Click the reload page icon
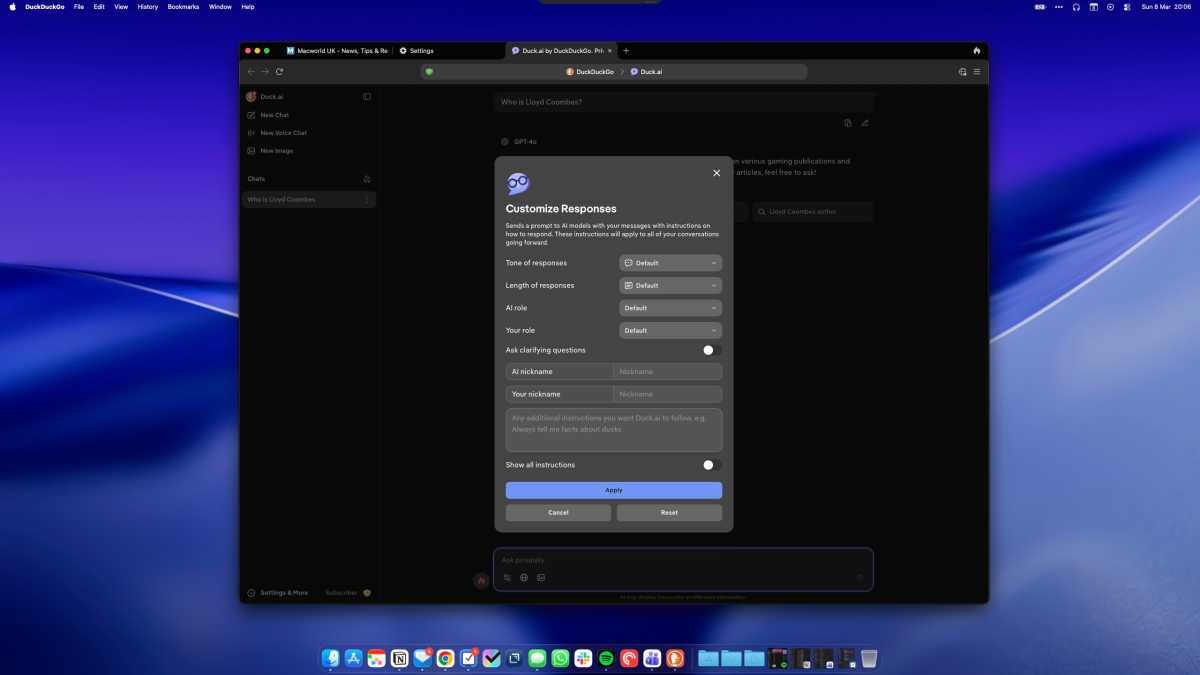Viewport: 1200px width, 675px height. (x=279, y=72)
